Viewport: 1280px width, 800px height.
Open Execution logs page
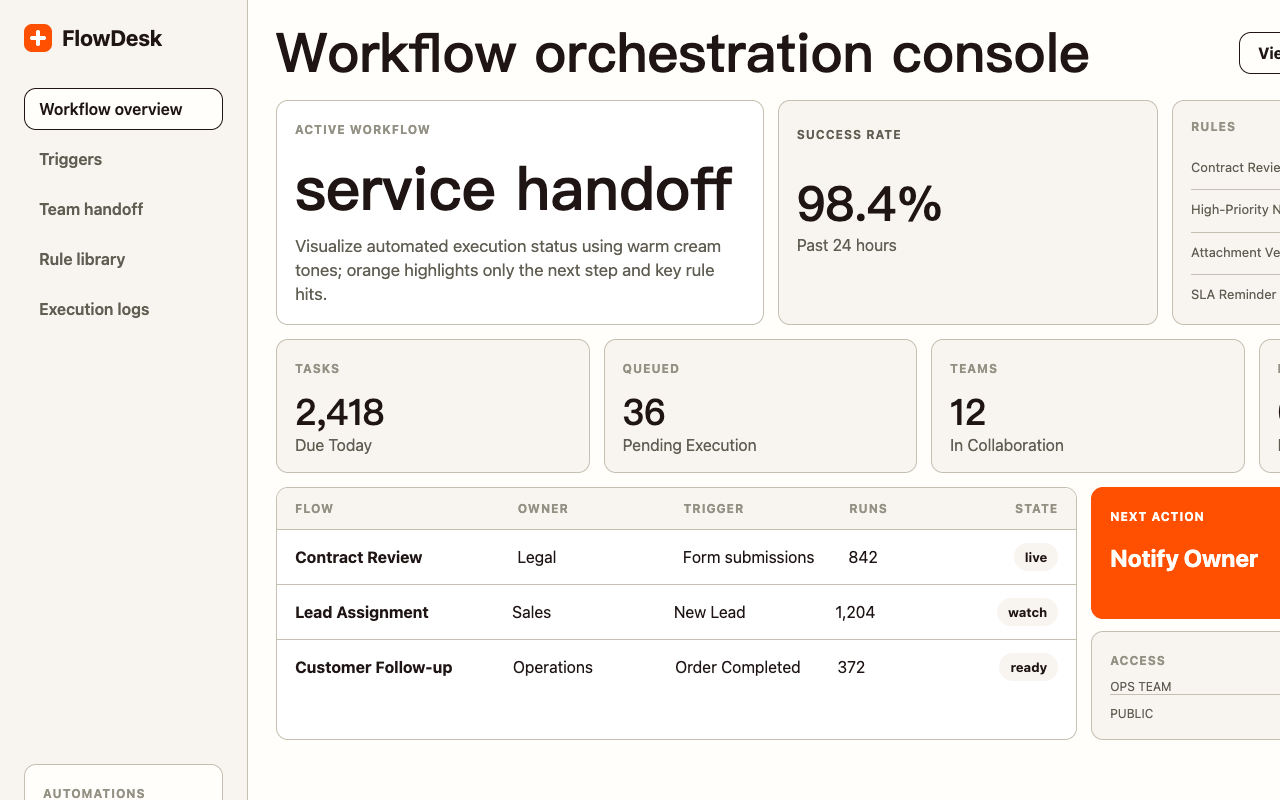coord(123,309)
